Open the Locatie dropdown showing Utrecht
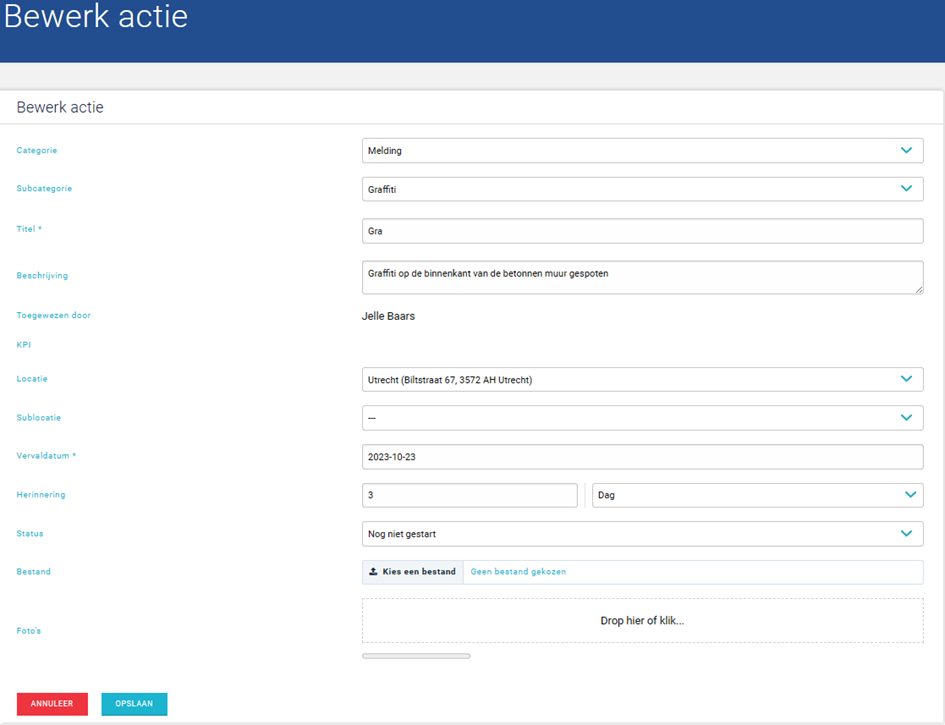The width and height of the screenshot is (945, 725). 642,380
